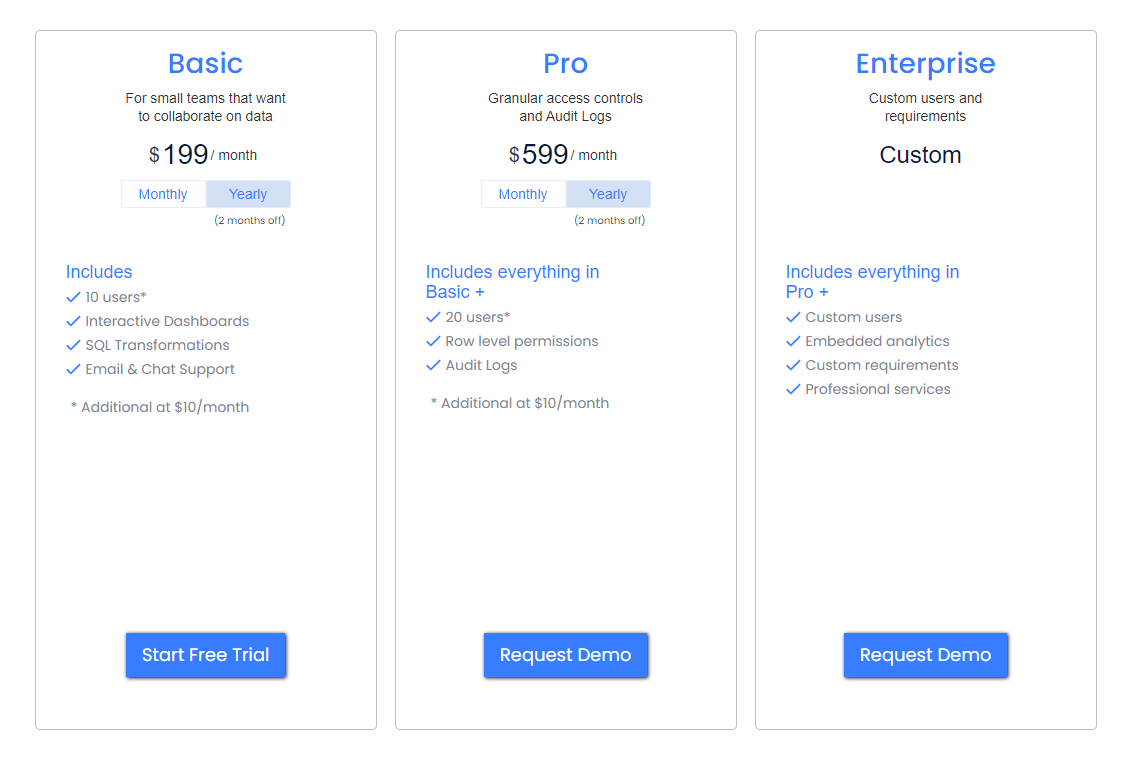Click the checkmark beside Custom users
This screenshot has height=761, width=1135.
[793, 317]
